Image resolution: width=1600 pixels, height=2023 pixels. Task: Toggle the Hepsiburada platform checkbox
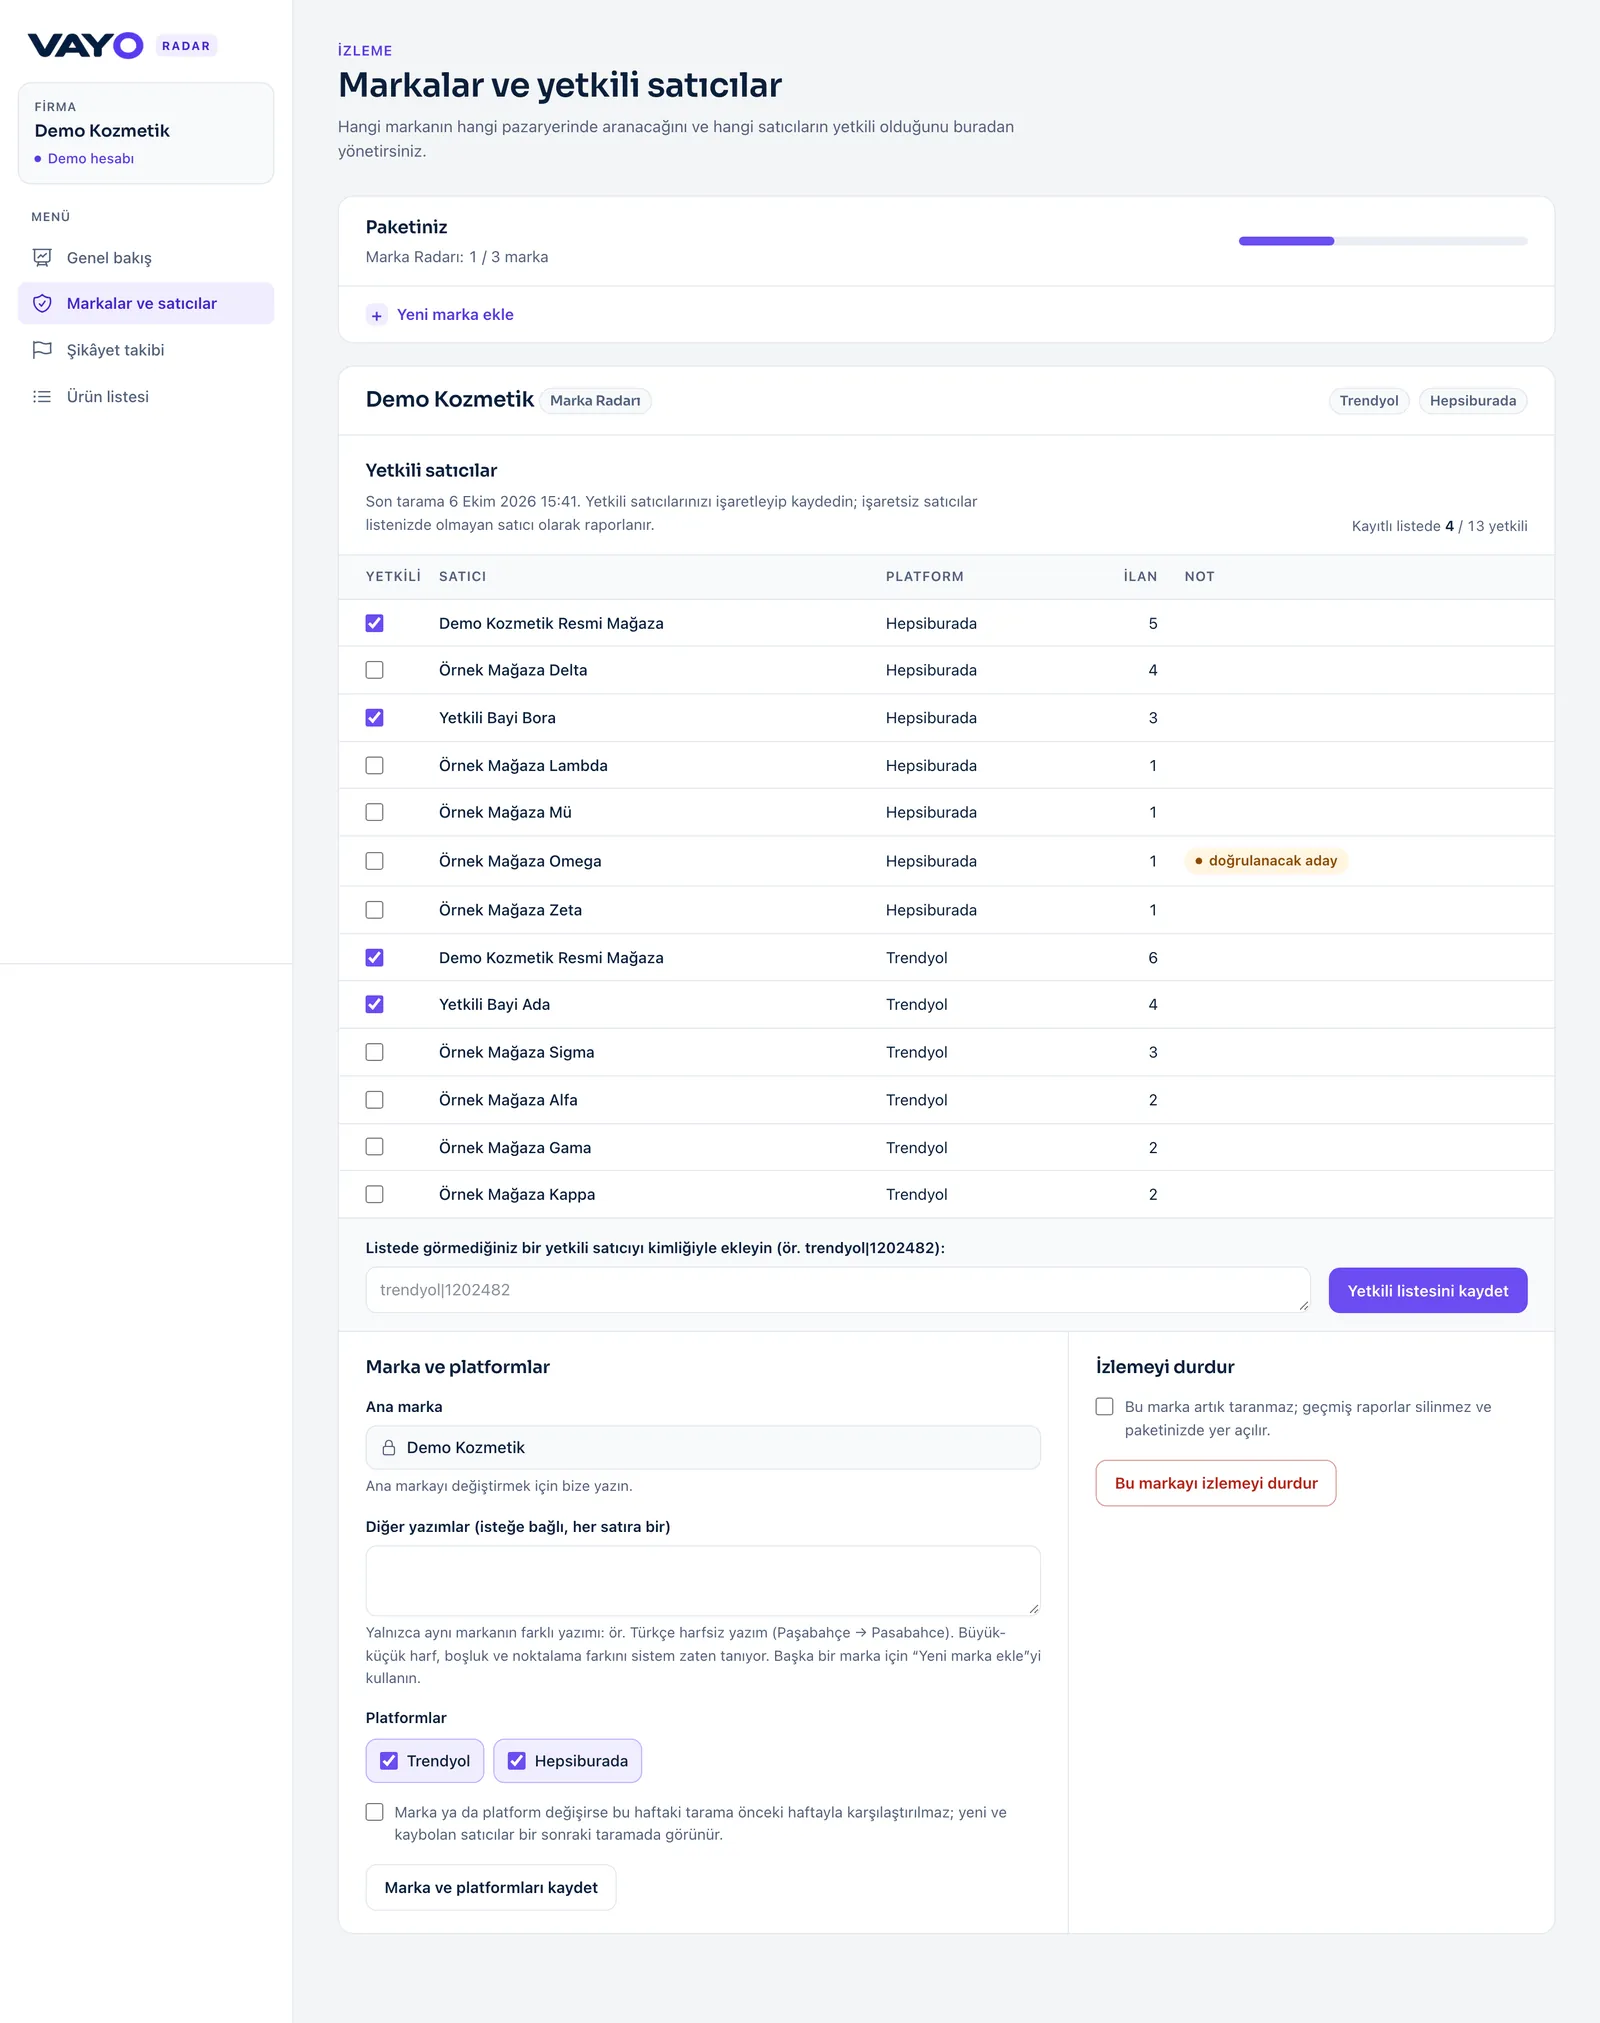(517, 1761)
